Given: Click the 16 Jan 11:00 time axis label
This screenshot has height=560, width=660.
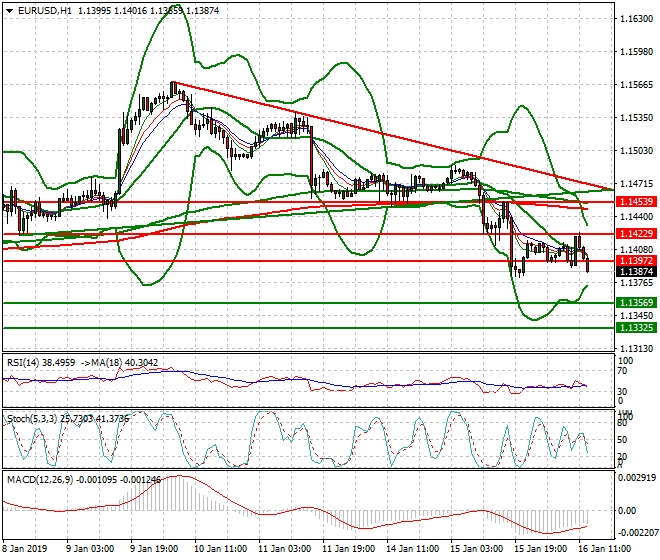Looking at the screenshot, I should pyautogui.click(x=604, y=549).
